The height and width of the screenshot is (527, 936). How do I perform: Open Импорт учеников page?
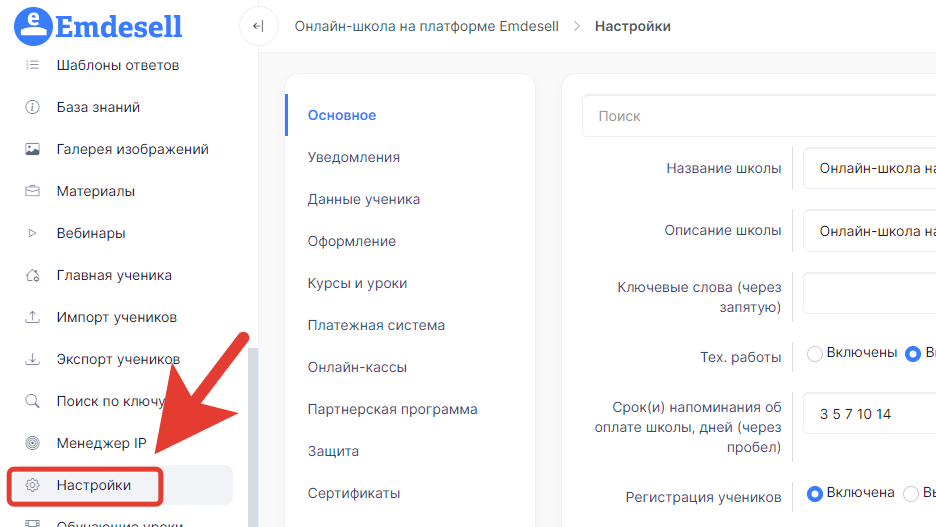click(x=116, y=318)
